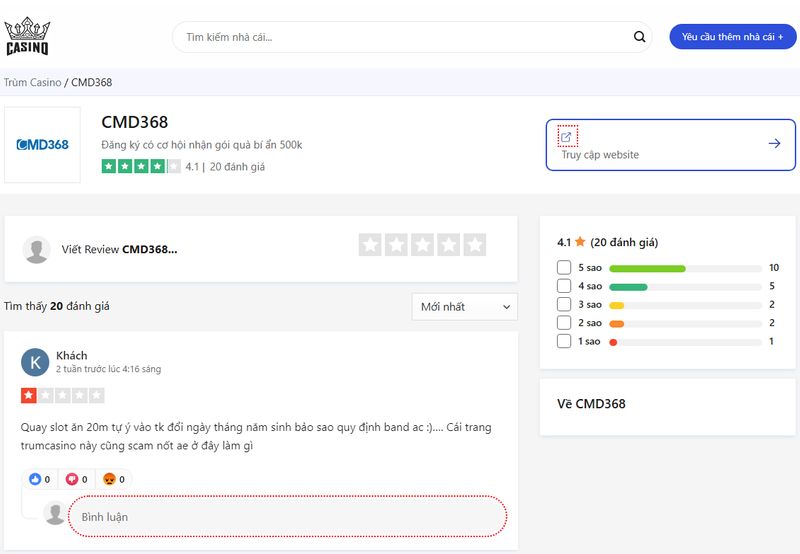Screen dimensions: 800x554
Task: Click the right arrow in Truy cập website box
Action: point(774,143)
